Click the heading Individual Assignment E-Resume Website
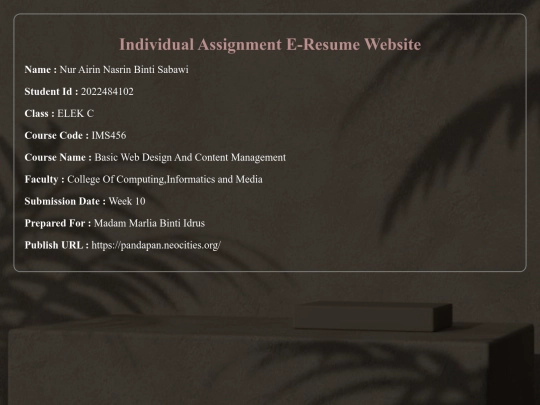Image resolution: width=540 pixels, height=405 pixels. click(270, 45)
